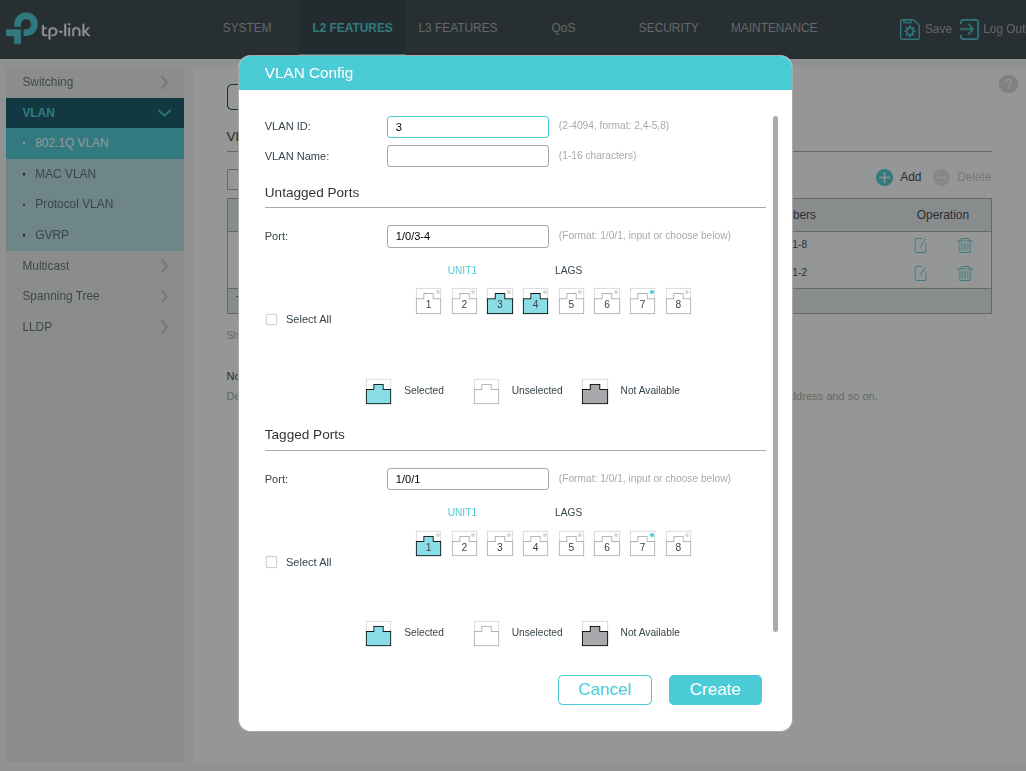1026x771 pixels.
Task: Deselect tagged port 1 icon
Action: point(429,544)
